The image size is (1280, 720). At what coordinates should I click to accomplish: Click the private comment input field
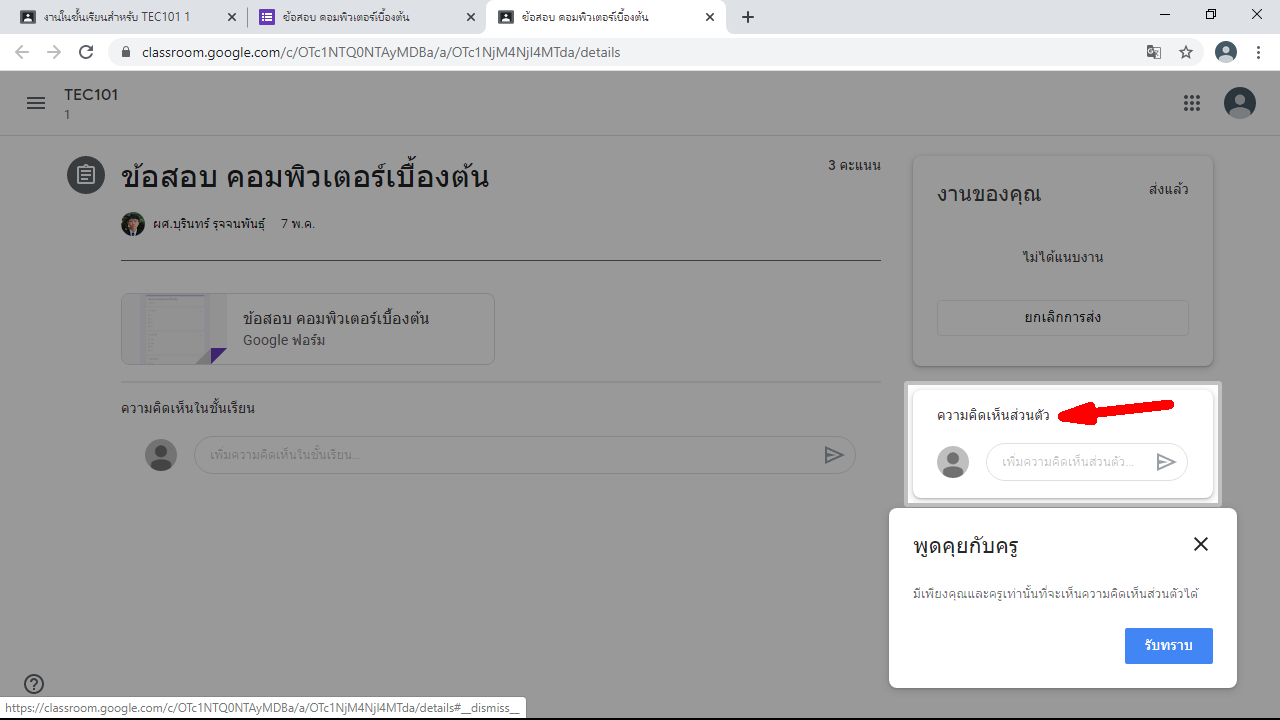coord(1068,462)
